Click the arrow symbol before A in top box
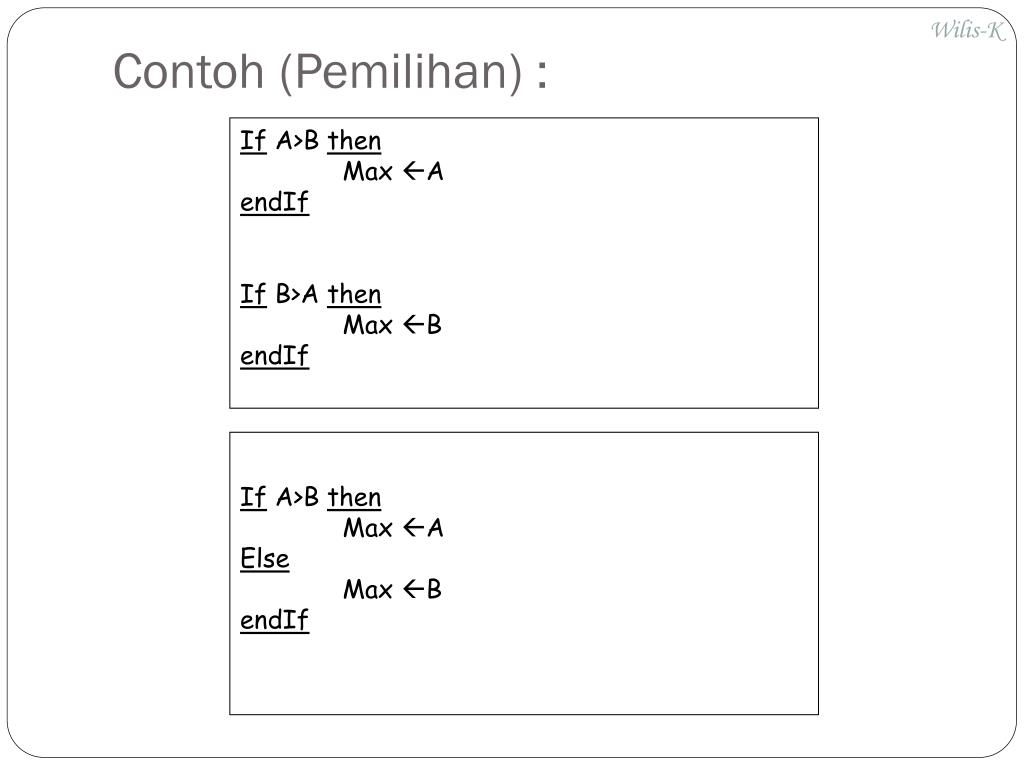 point(413,171)
